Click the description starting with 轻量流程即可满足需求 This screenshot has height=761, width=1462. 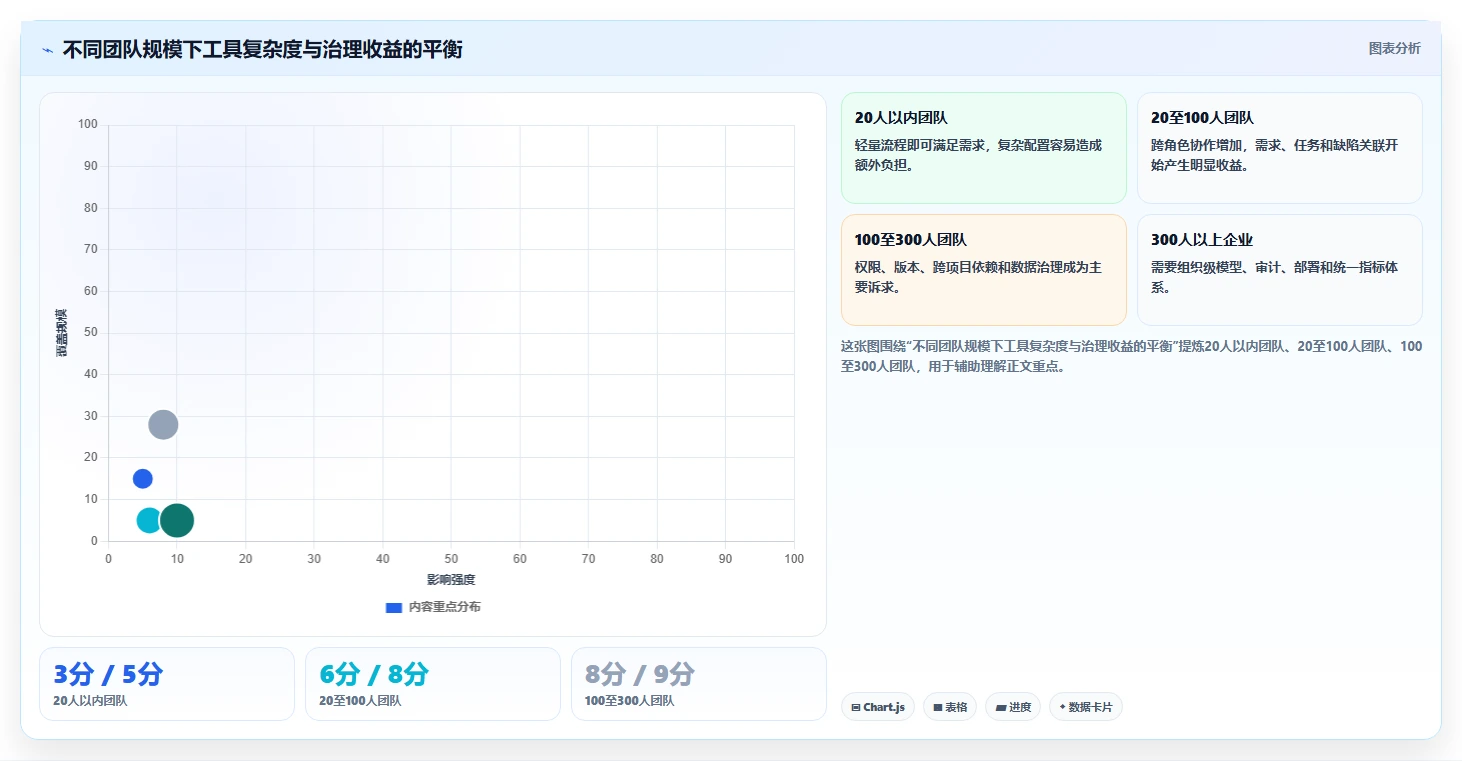pos(978,155)
